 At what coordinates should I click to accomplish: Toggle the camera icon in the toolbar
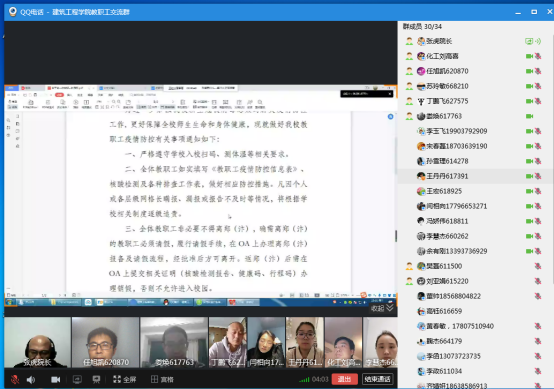(x=55, y=379)
